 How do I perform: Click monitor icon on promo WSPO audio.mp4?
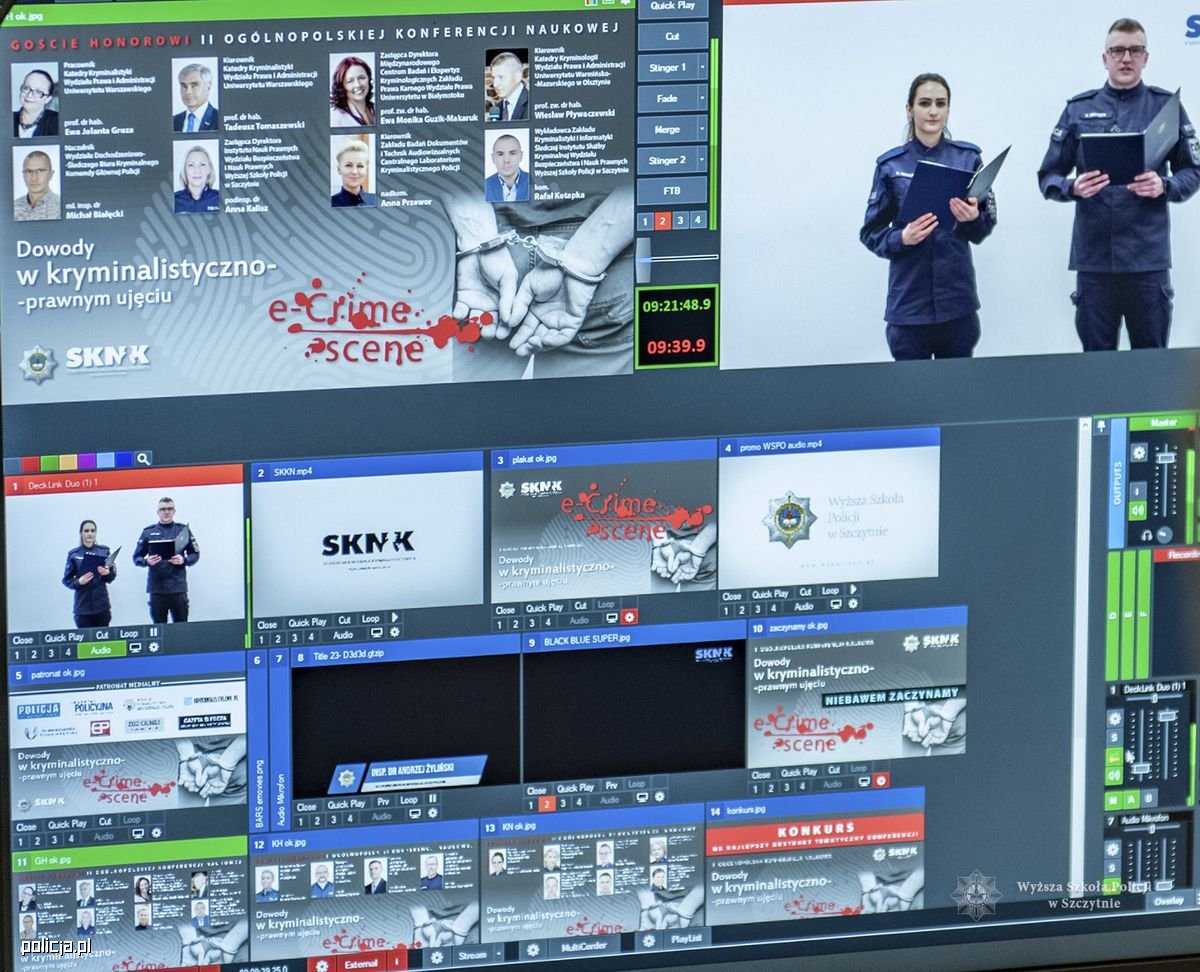point(836,605)
